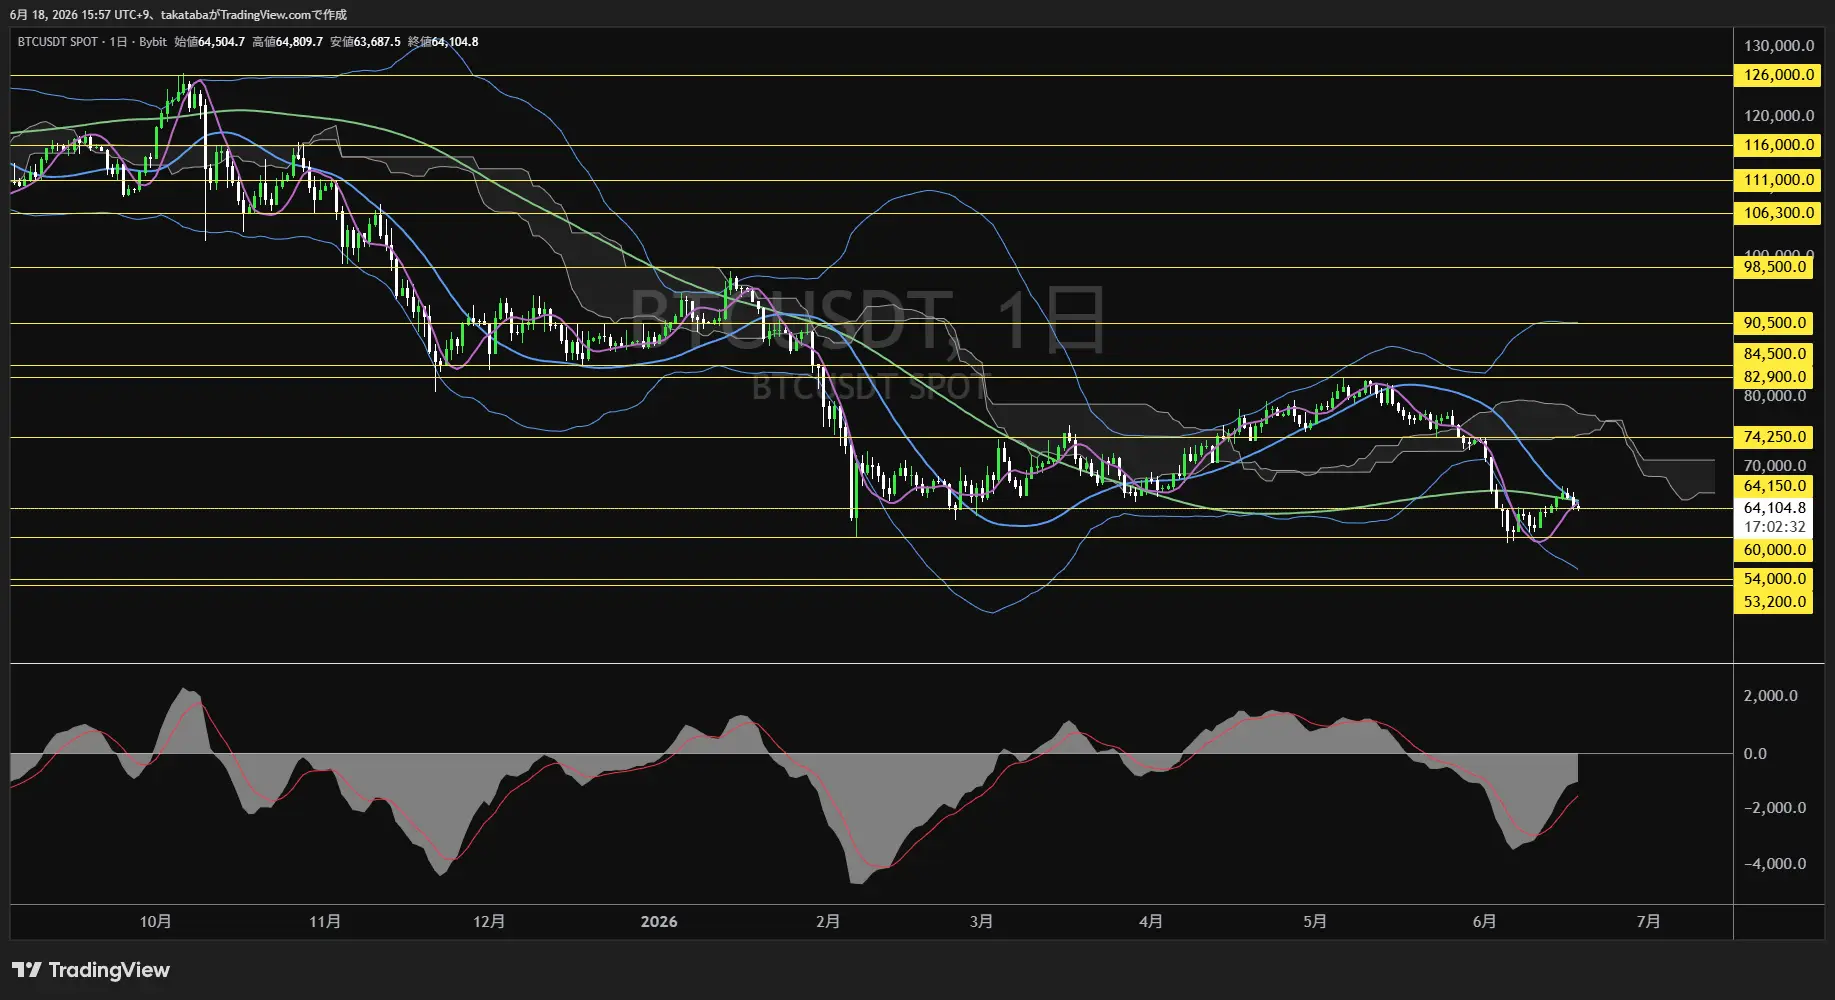Click the 54,000.0 yellow price label
Viewport: 1835px width, 1000px height.
(x=1774, y=579)
